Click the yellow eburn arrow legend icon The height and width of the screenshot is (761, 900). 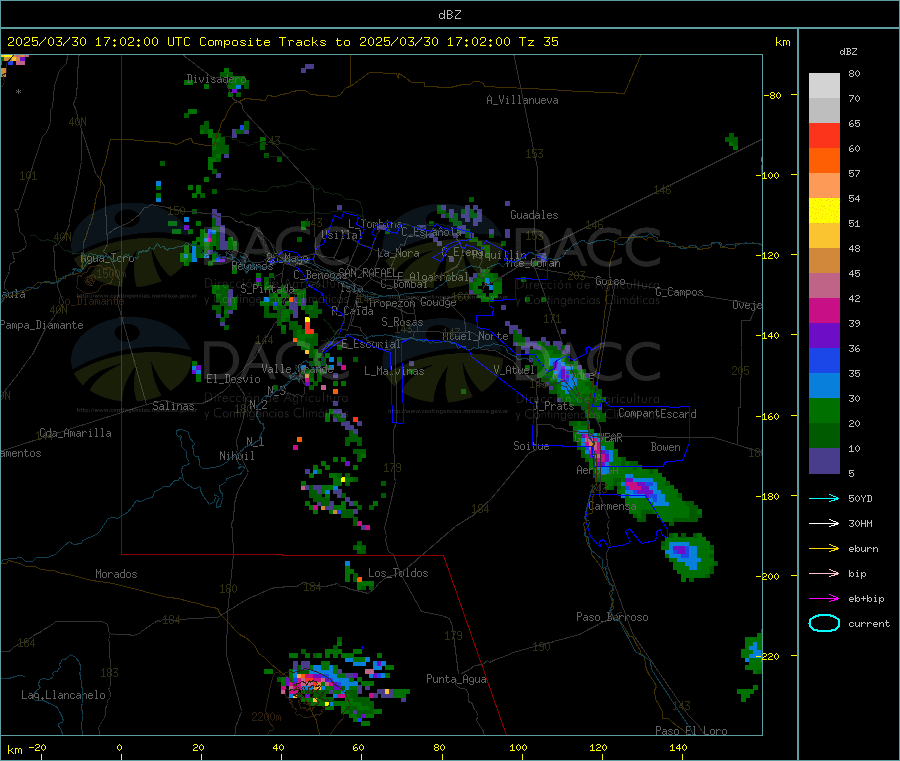click(x=824, y=549)
